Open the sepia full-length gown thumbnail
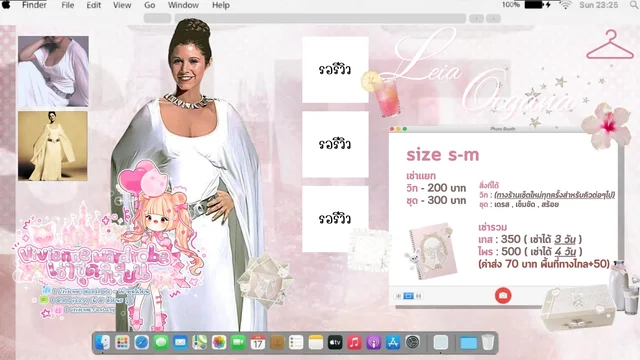The width and height of the screenshot is (640, 360). (53, 146)
